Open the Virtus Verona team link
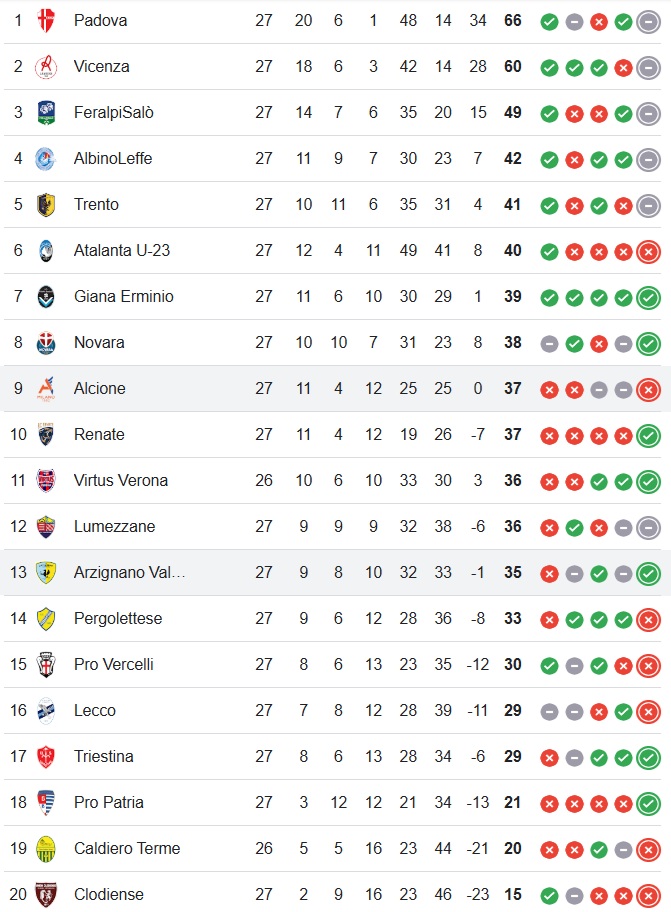 120,480
